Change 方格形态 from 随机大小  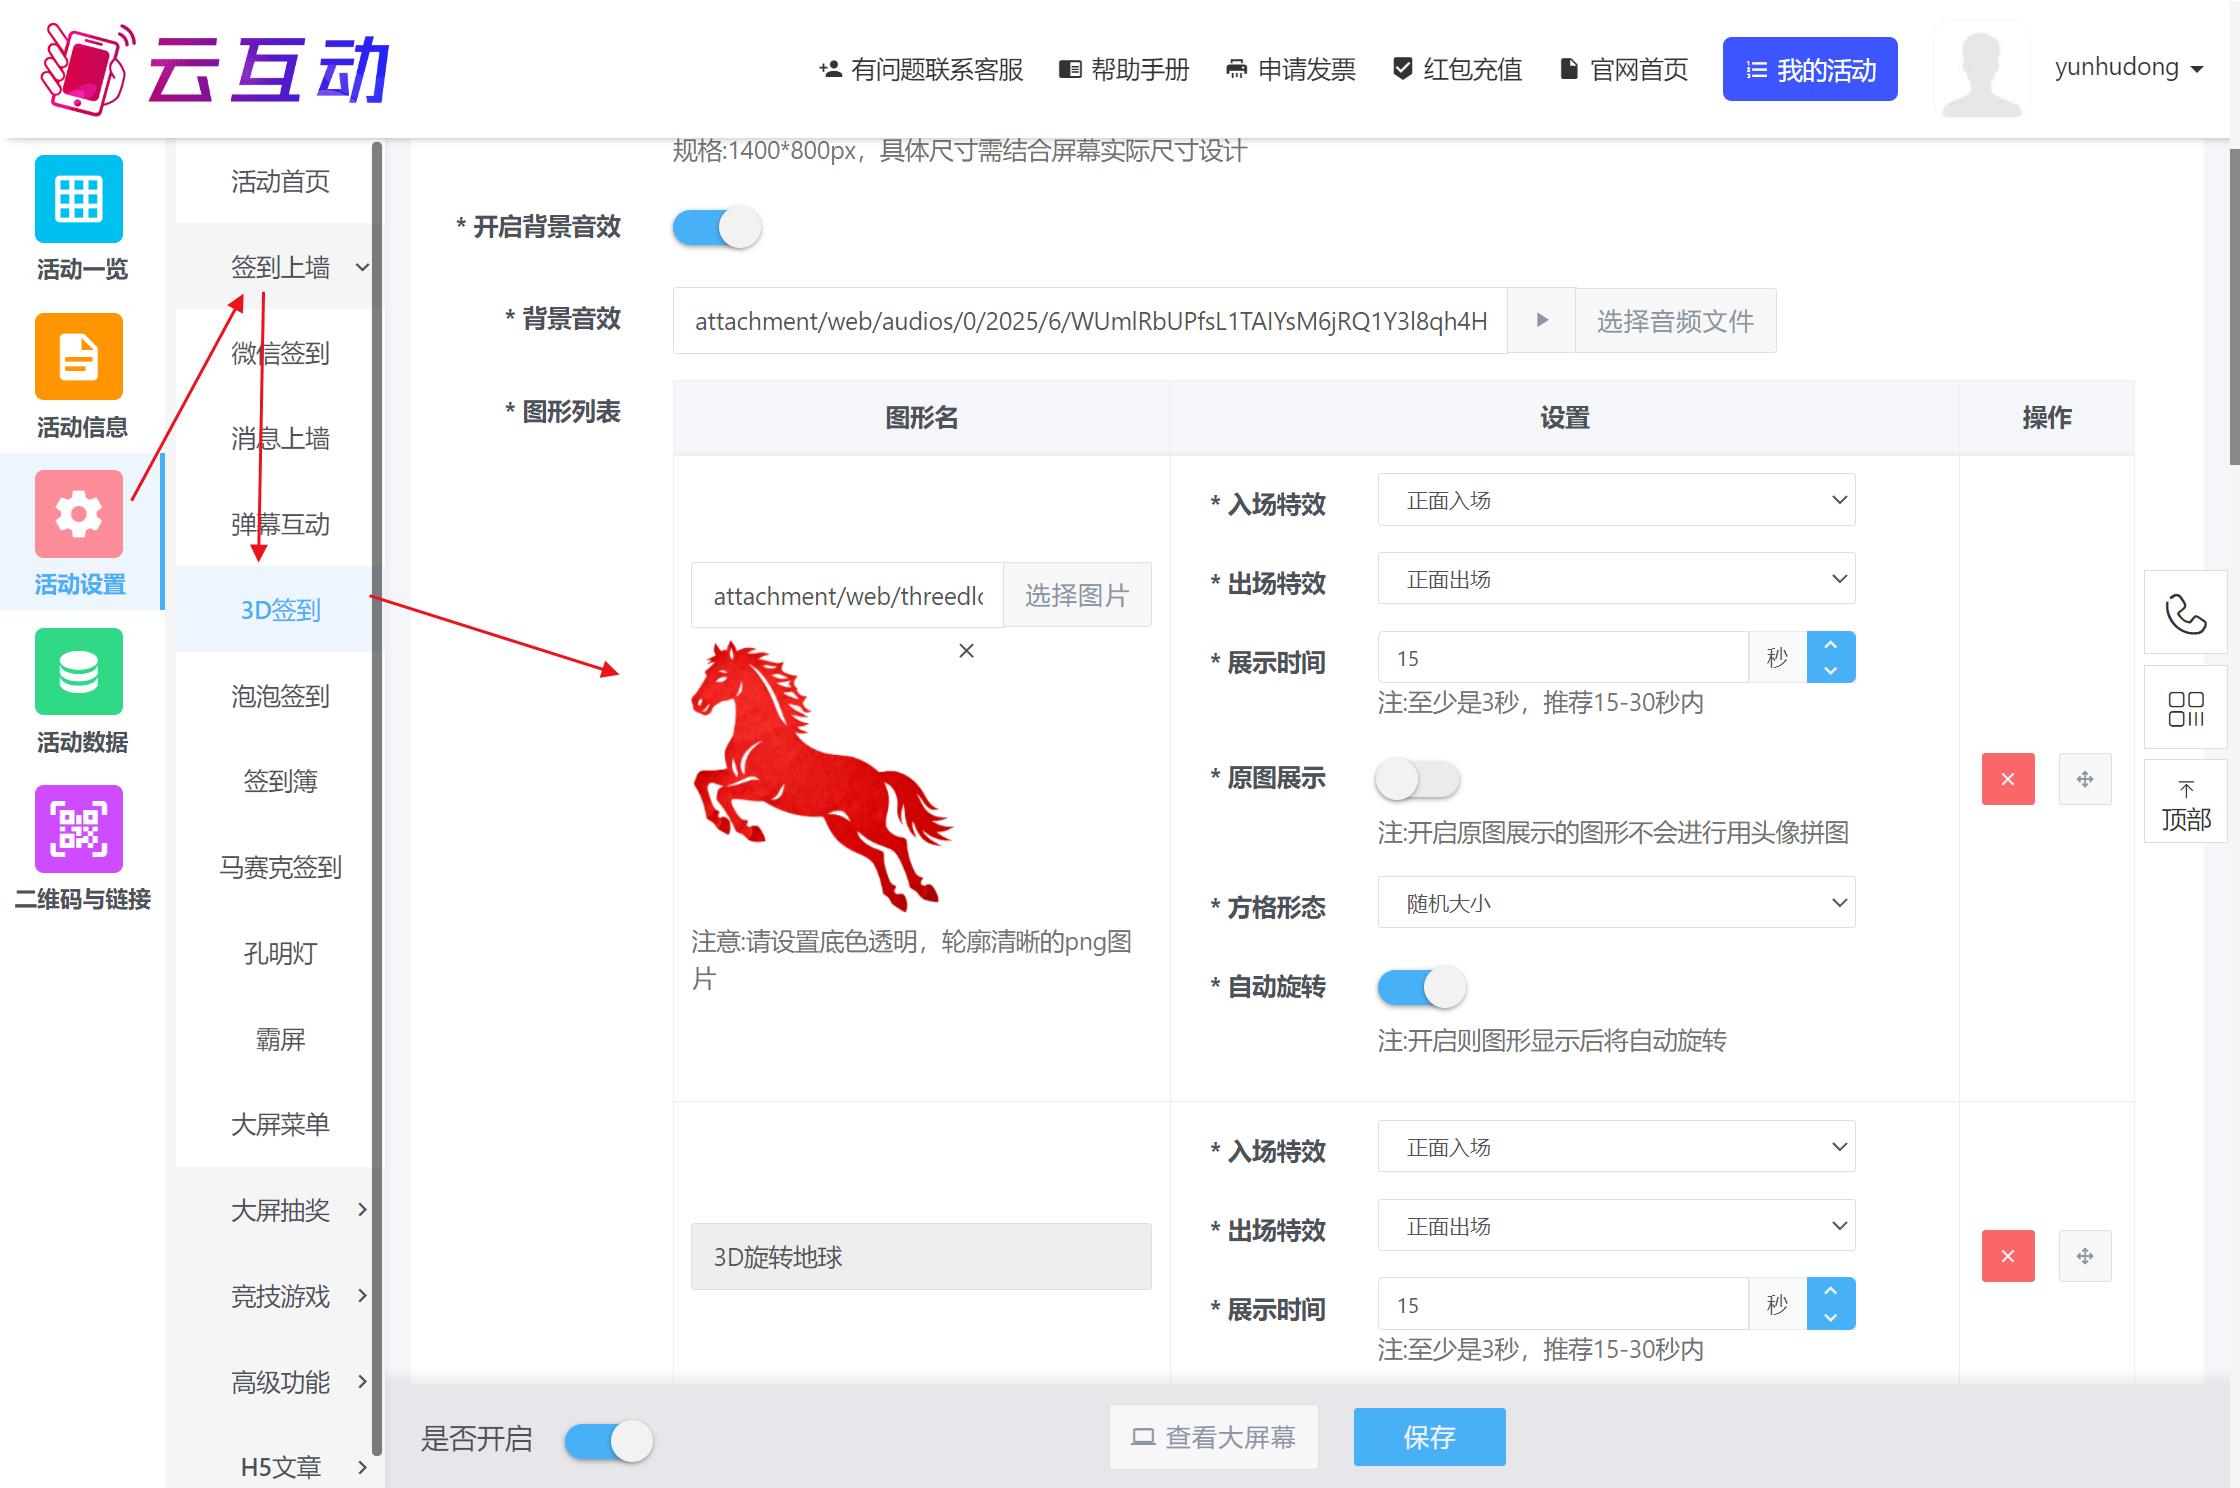click(x=1616, y=902)
